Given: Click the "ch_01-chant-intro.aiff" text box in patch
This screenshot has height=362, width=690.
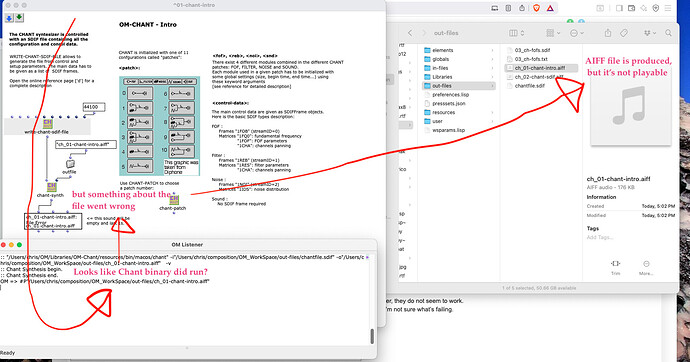Looking at the screenshot, I should click(86, 144).
